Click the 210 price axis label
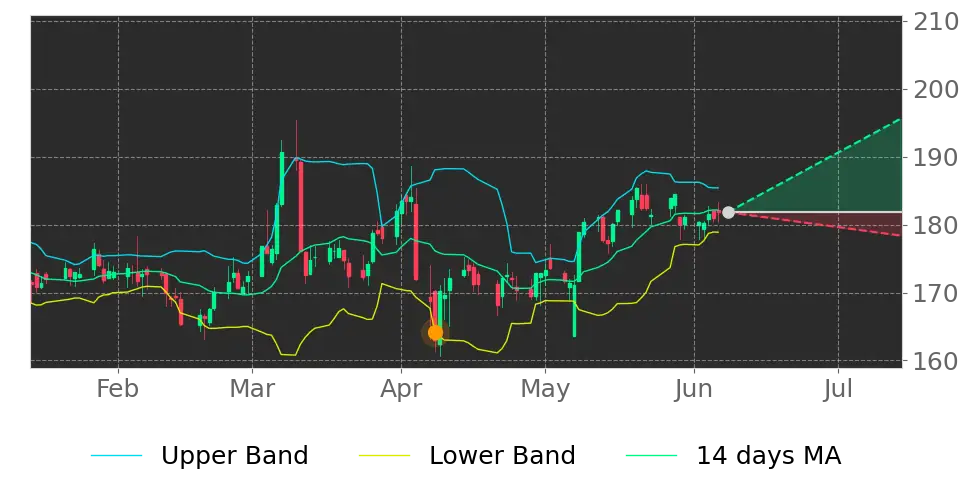This screenshot has height=486, width=972. tap(934, 22)
